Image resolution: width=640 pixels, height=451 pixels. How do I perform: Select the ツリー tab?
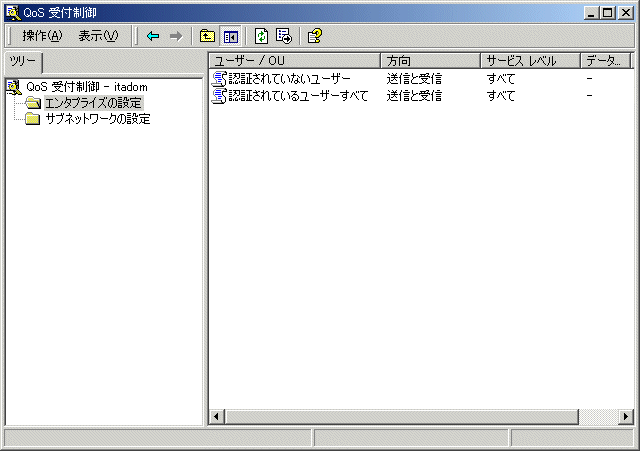tap(23, 62)
